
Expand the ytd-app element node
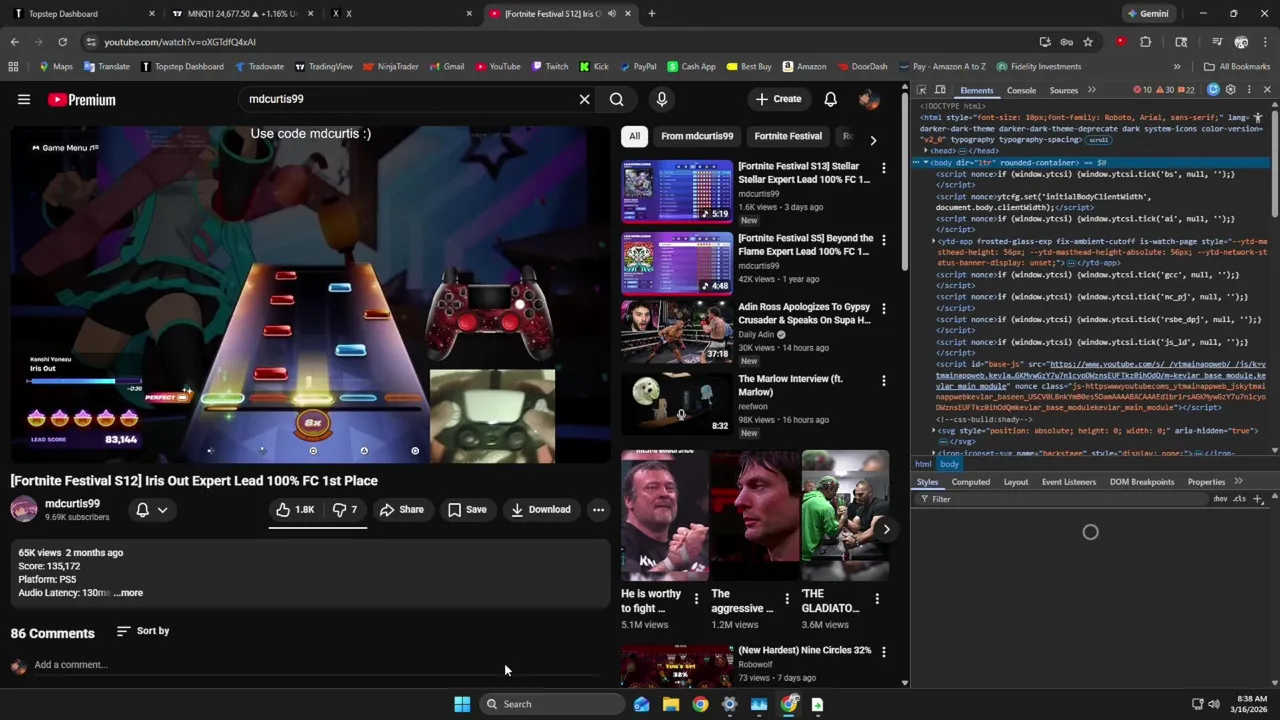[x=934, y=241]
